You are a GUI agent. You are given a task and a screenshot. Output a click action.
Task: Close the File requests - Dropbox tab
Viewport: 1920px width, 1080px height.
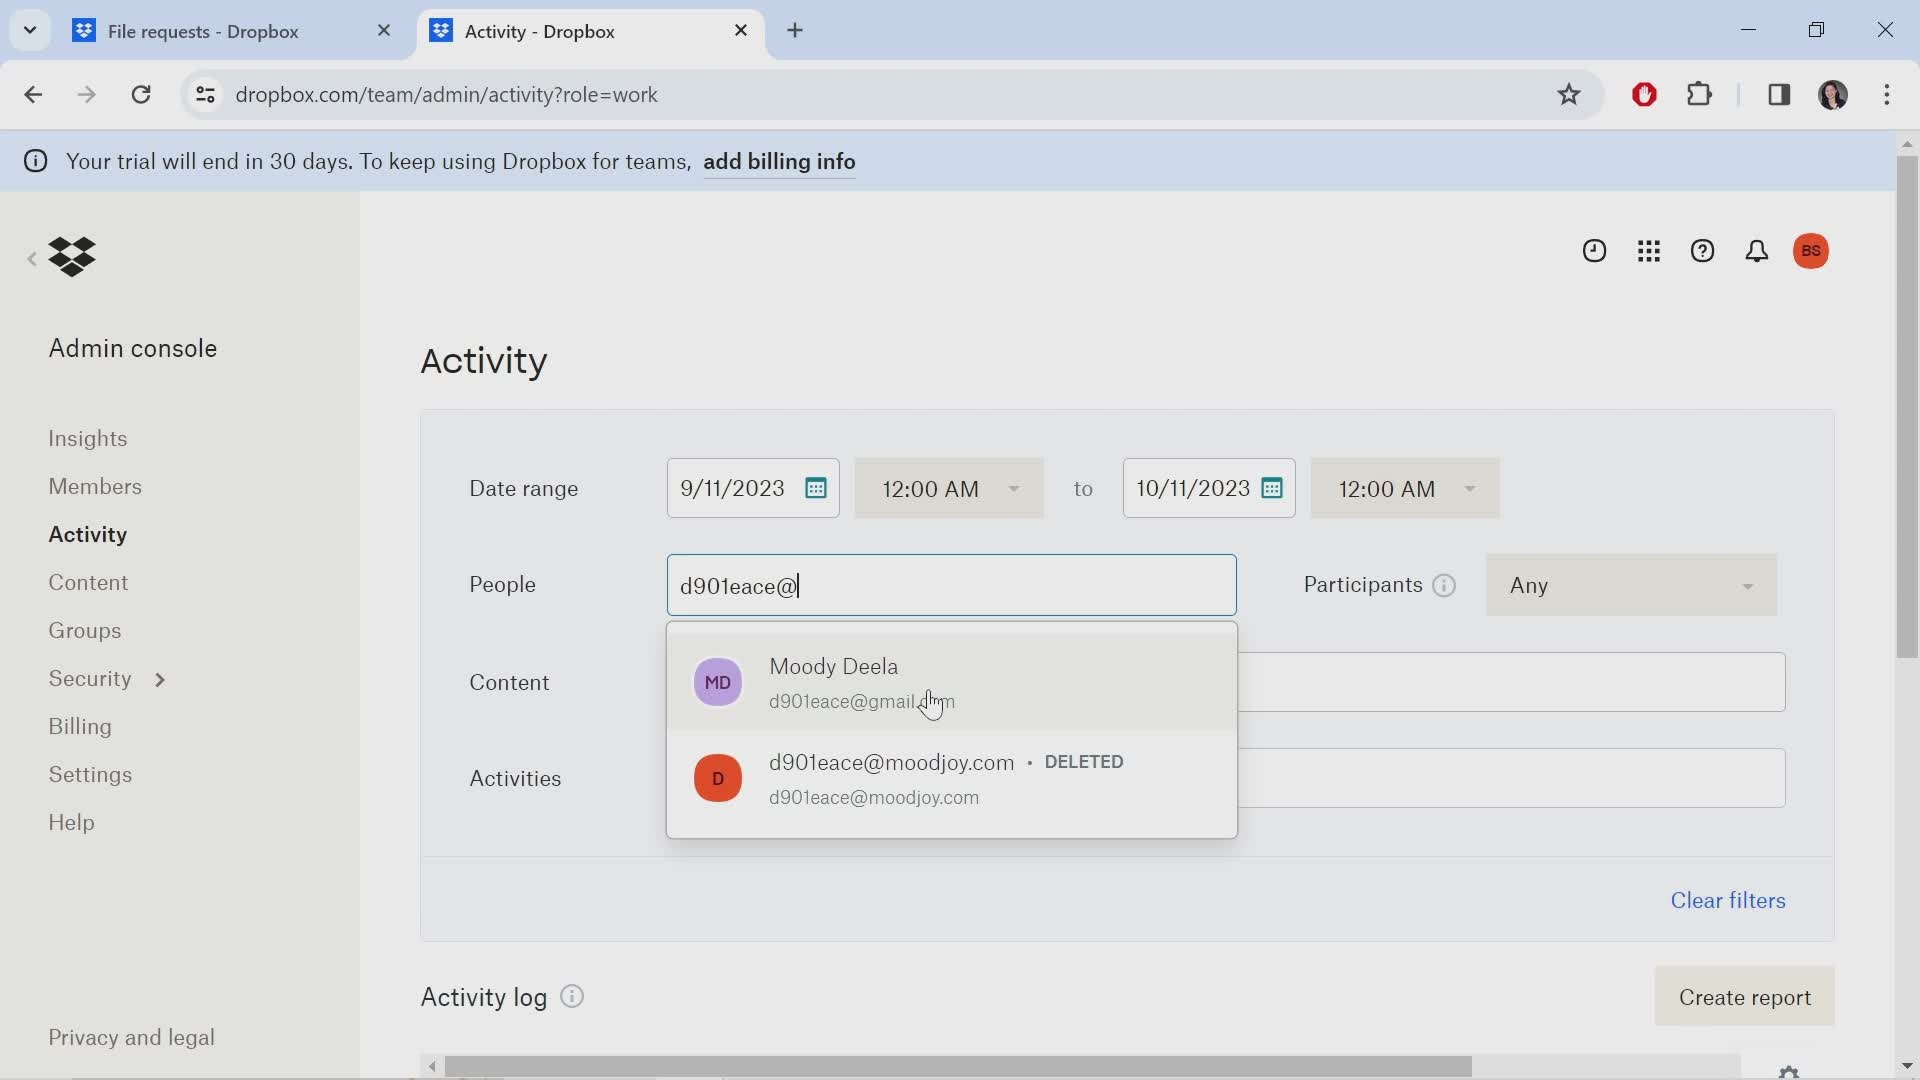(x=384, y=31)
